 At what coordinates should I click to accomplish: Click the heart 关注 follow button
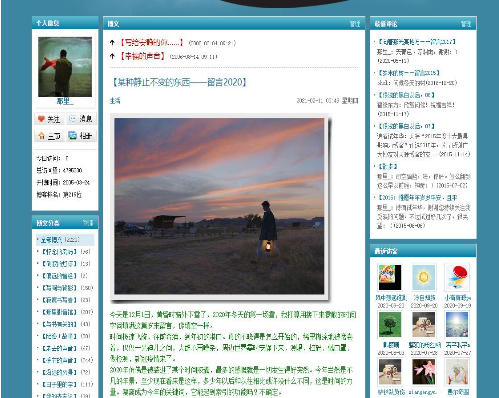coord(49,119)
